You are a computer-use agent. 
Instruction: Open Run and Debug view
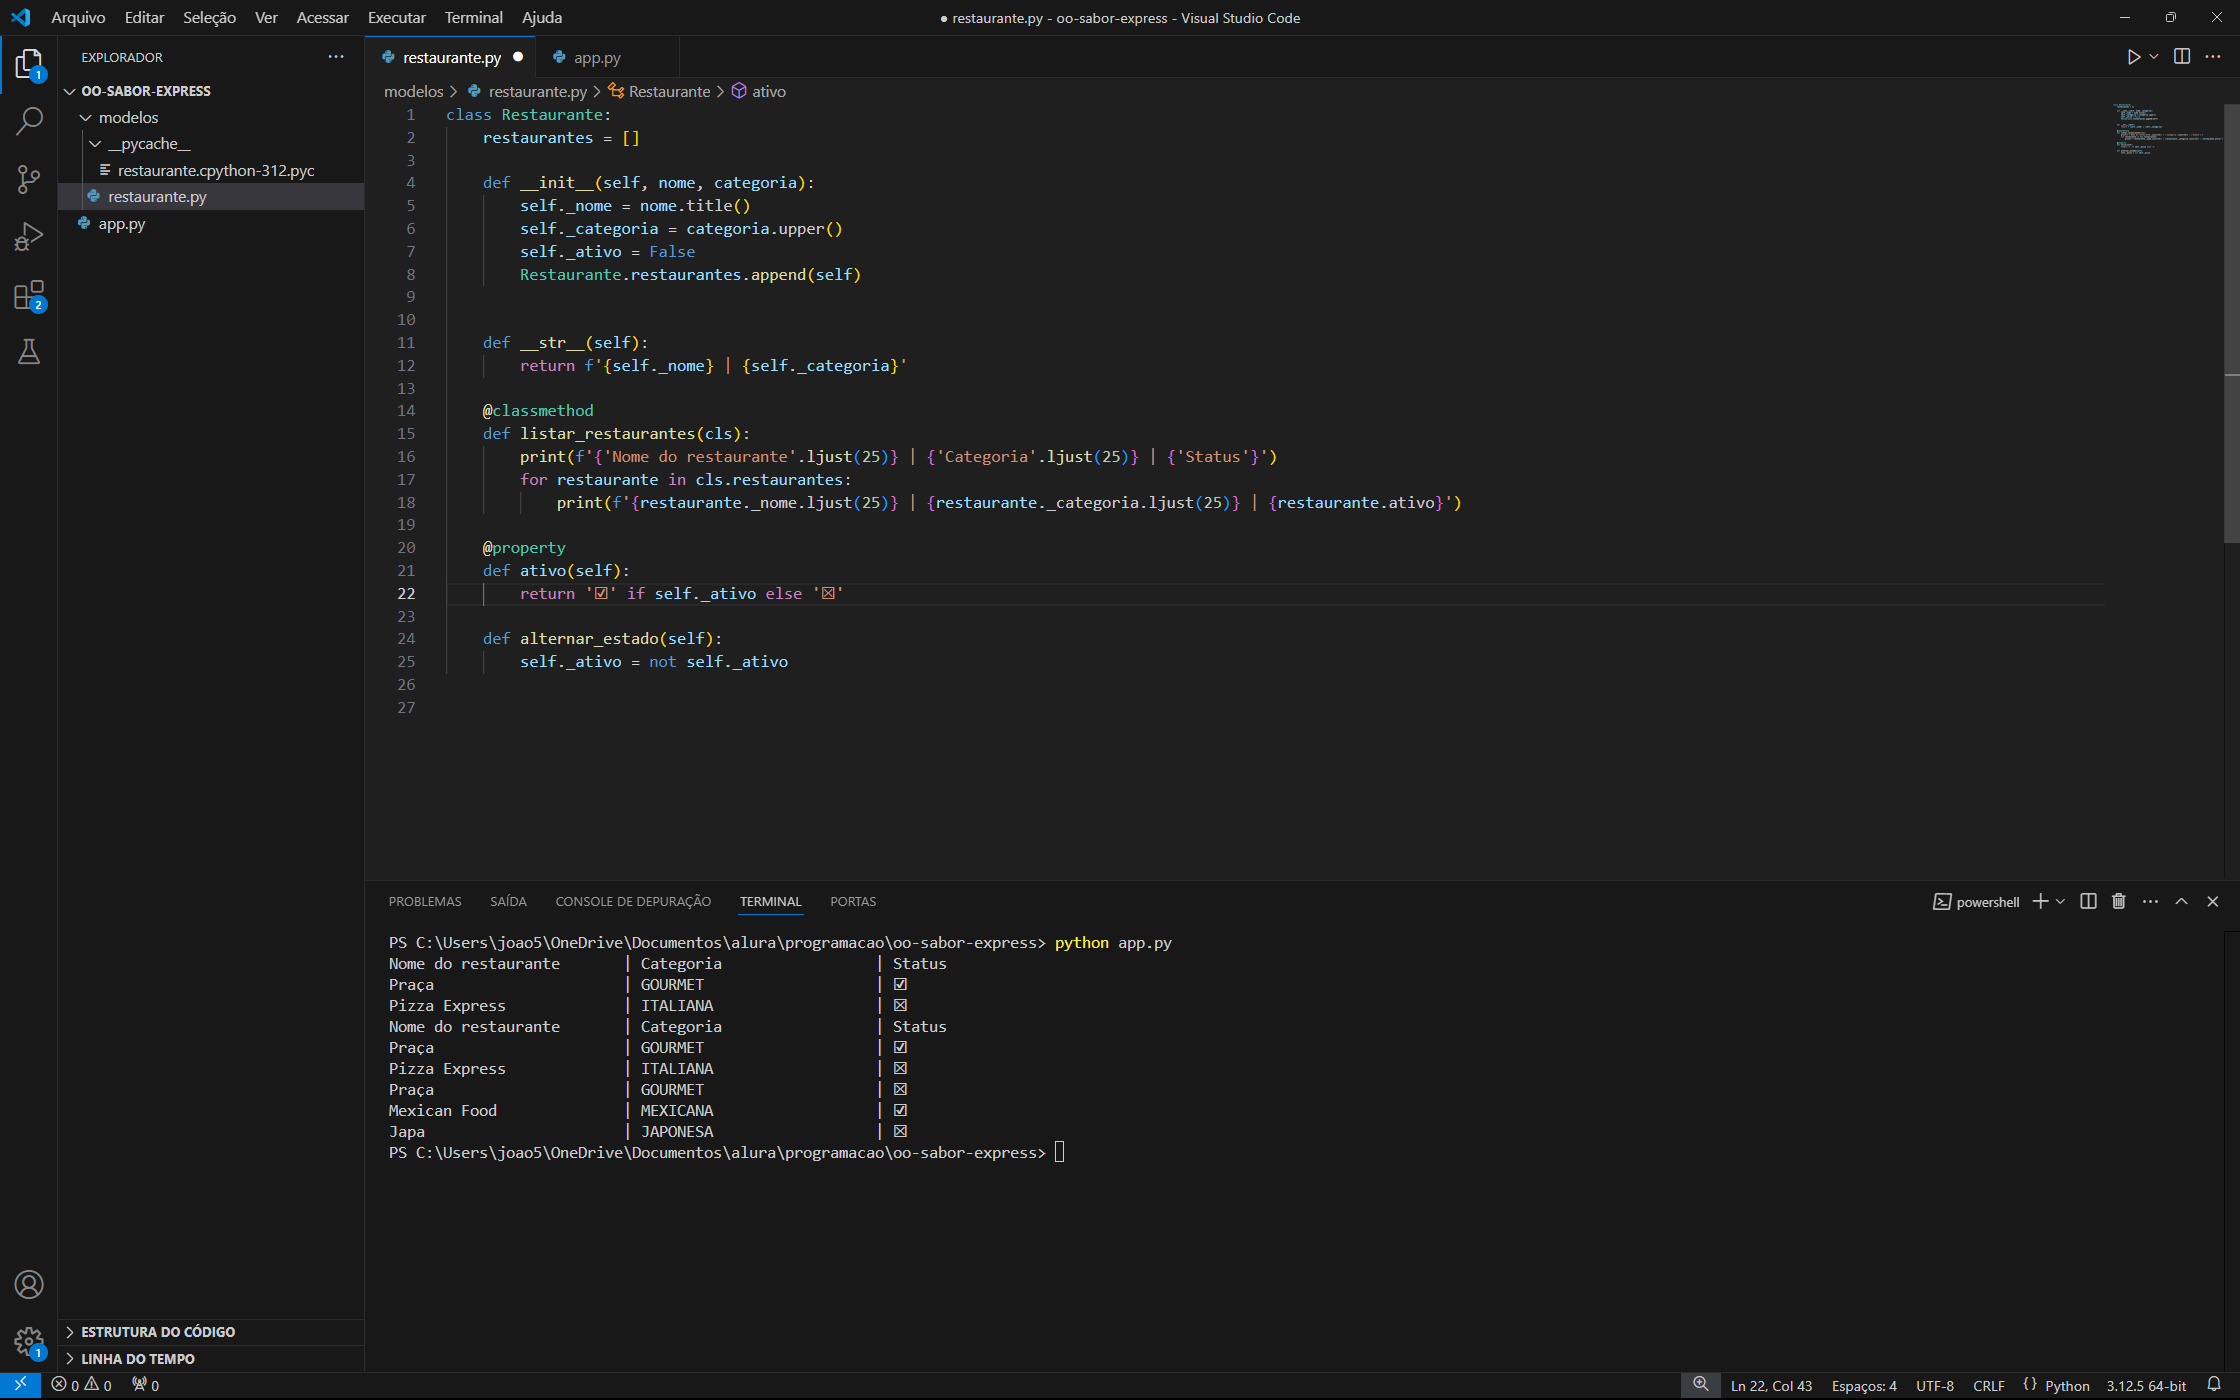click(x=29, y=237)
